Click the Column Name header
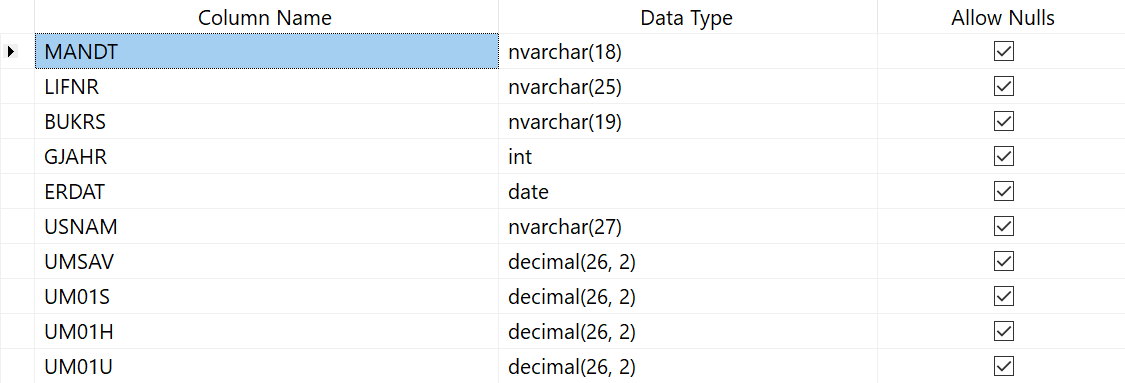The height and width of the screenshot is (383, 1125). pyautogui.click(x=266, y=17)
